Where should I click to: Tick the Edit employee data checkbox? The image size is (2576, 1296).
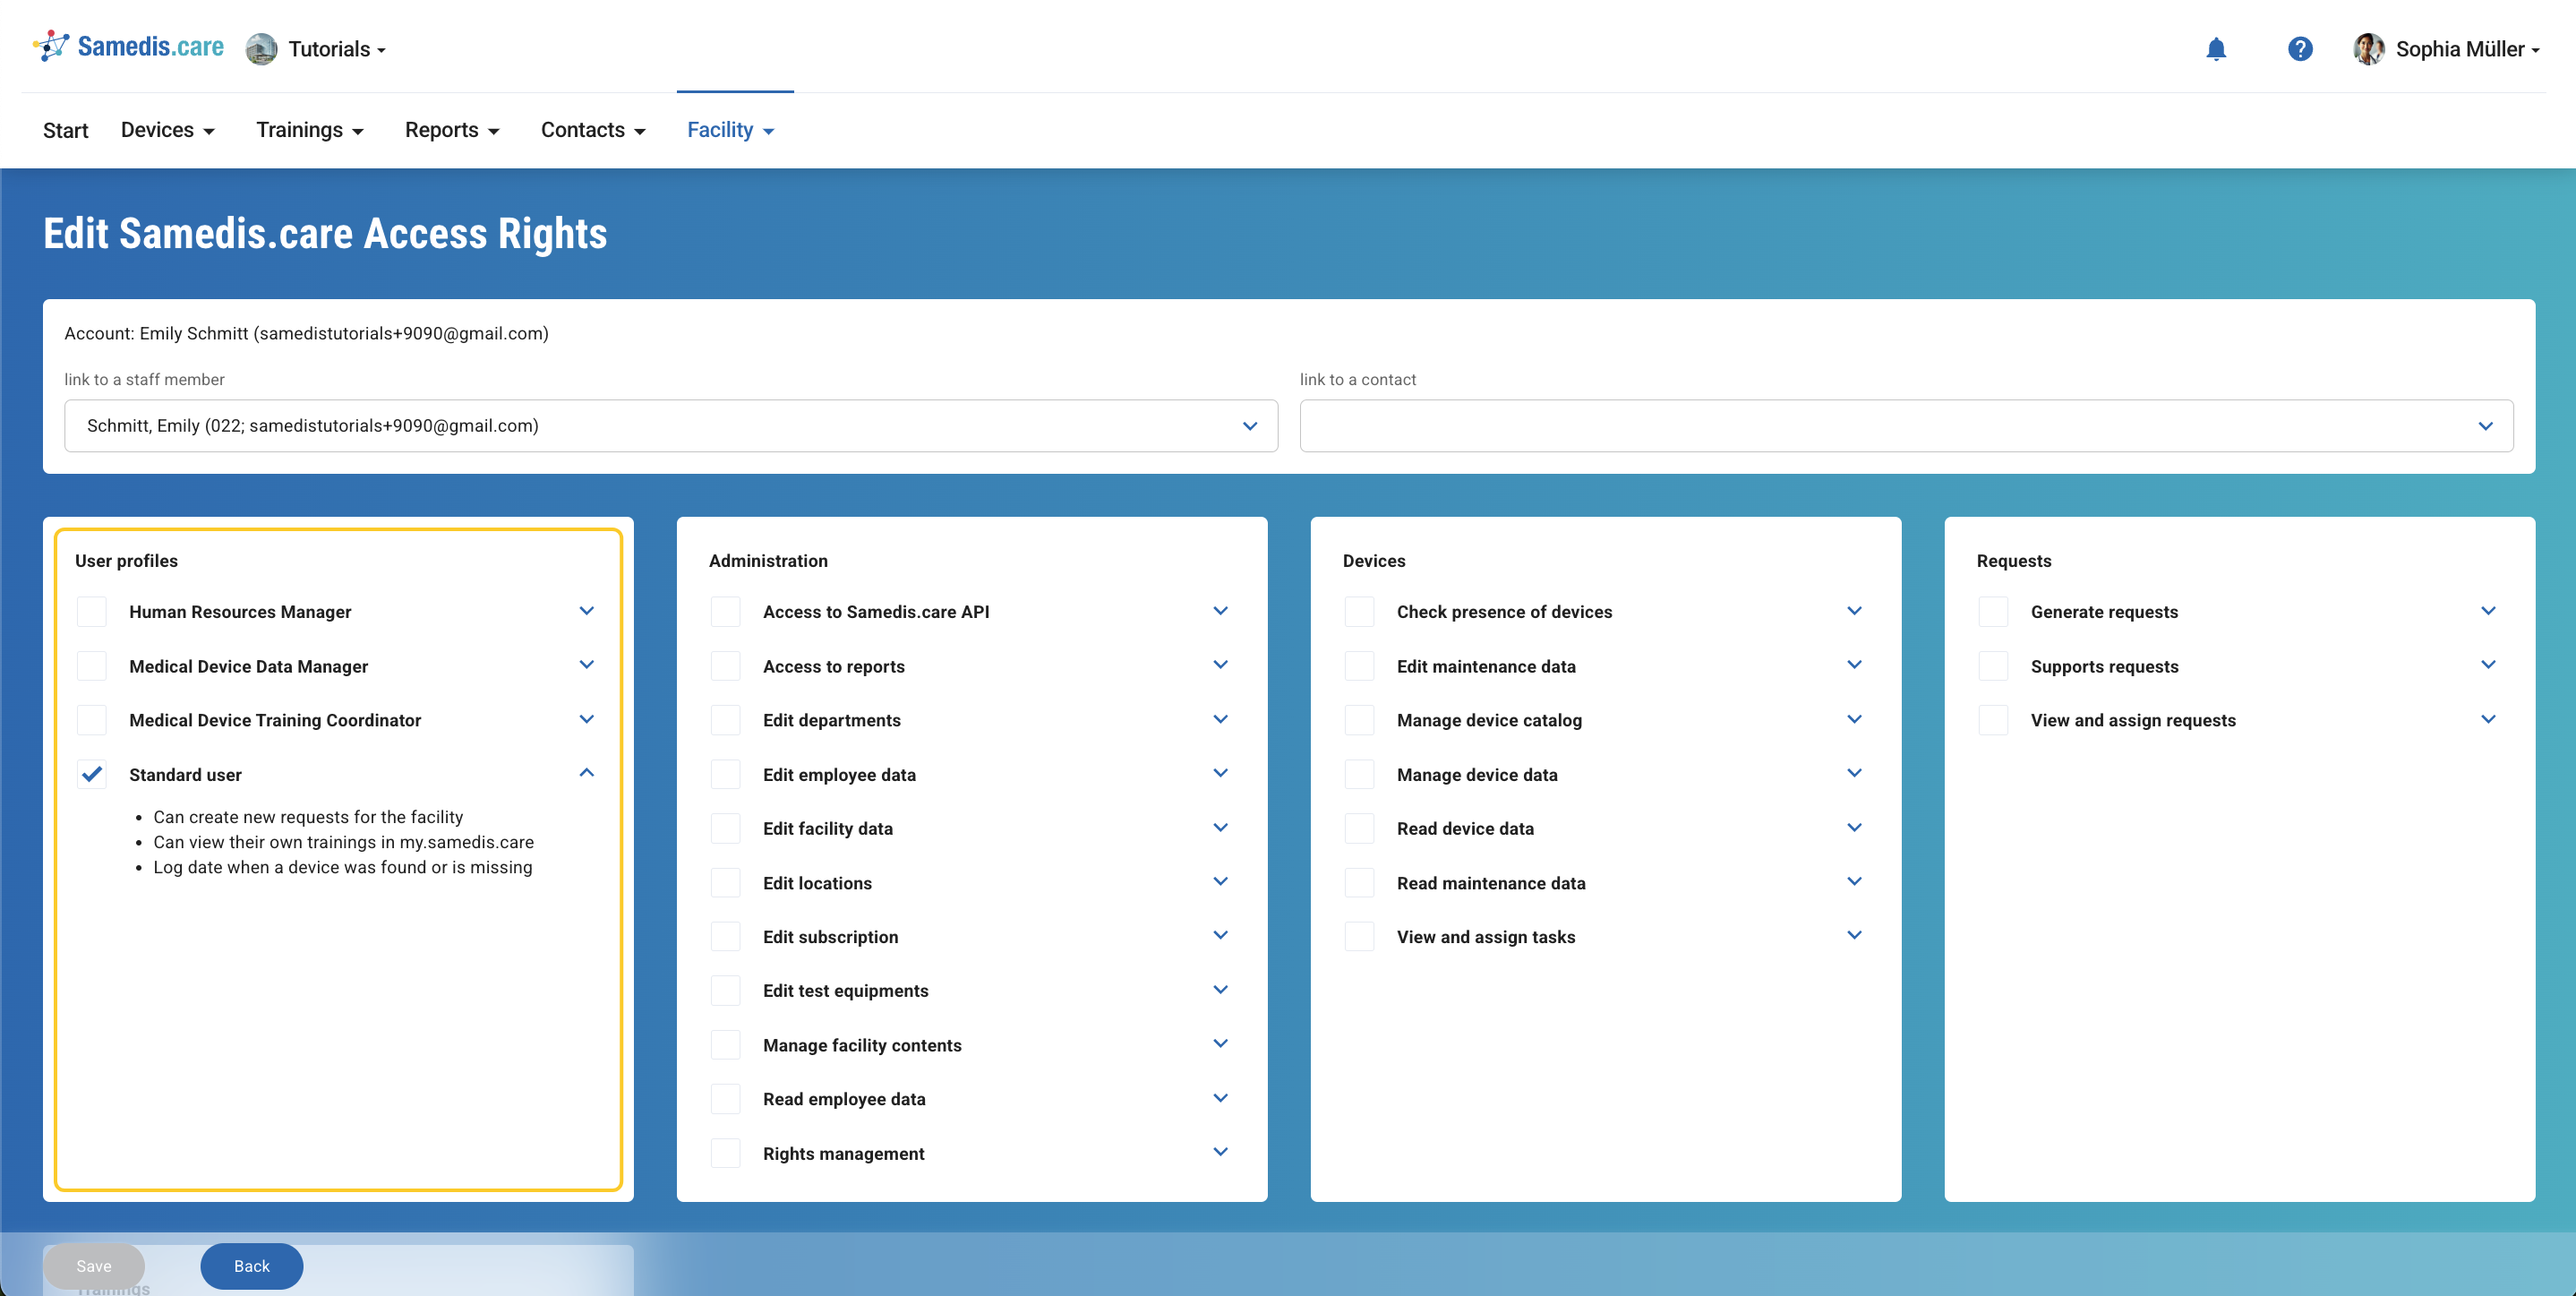[x=726, y=775]
